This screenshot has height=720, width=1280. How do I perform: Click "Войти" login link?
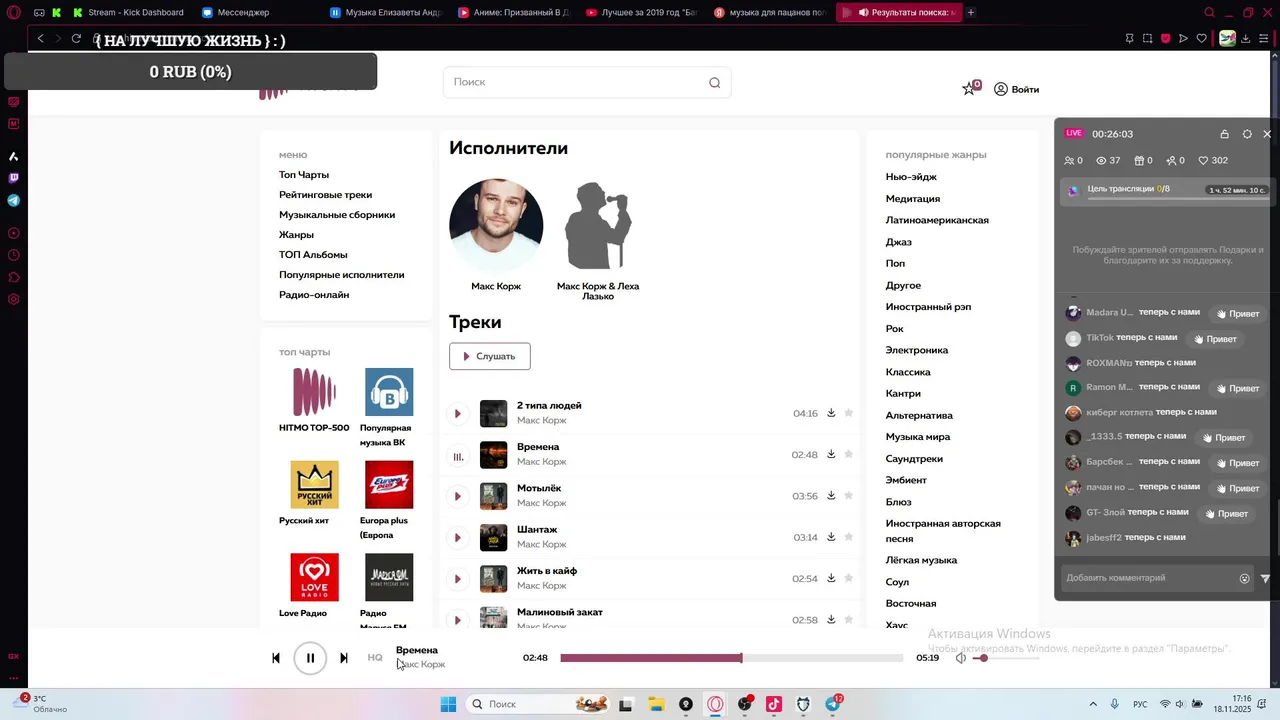tap(1016, 89)
